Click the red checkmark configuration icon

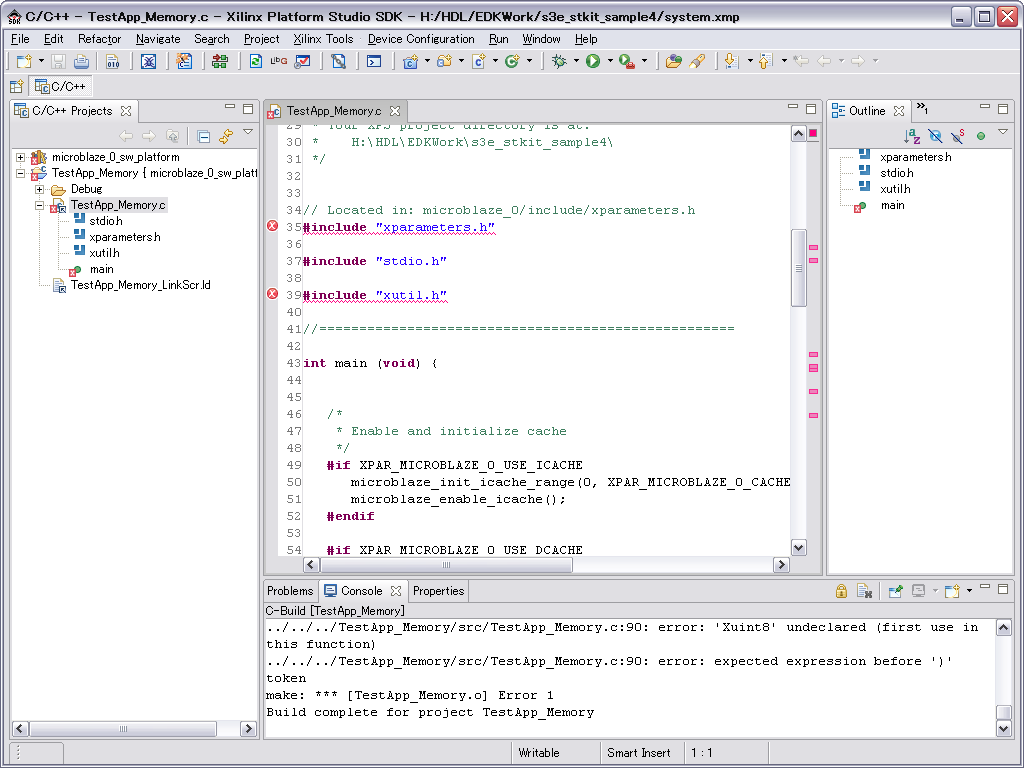tap(302, 61)
